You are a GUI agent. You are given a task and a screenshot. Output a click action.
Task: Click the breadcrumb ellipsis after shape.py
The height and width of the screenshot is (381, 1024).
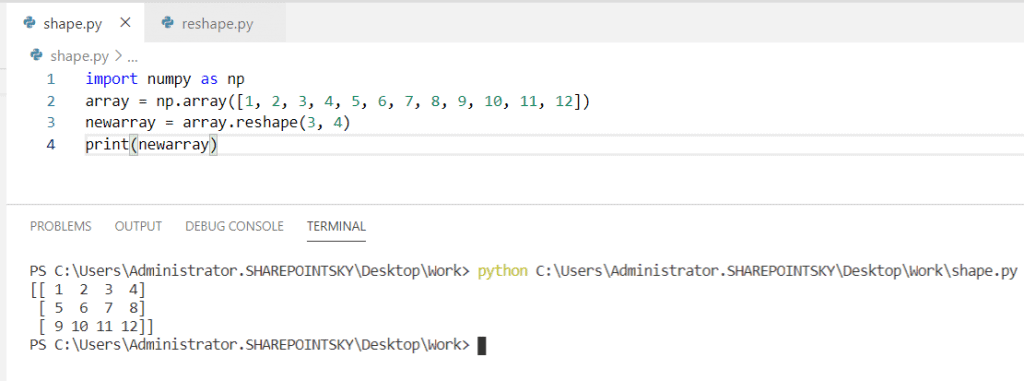point(133,58)
